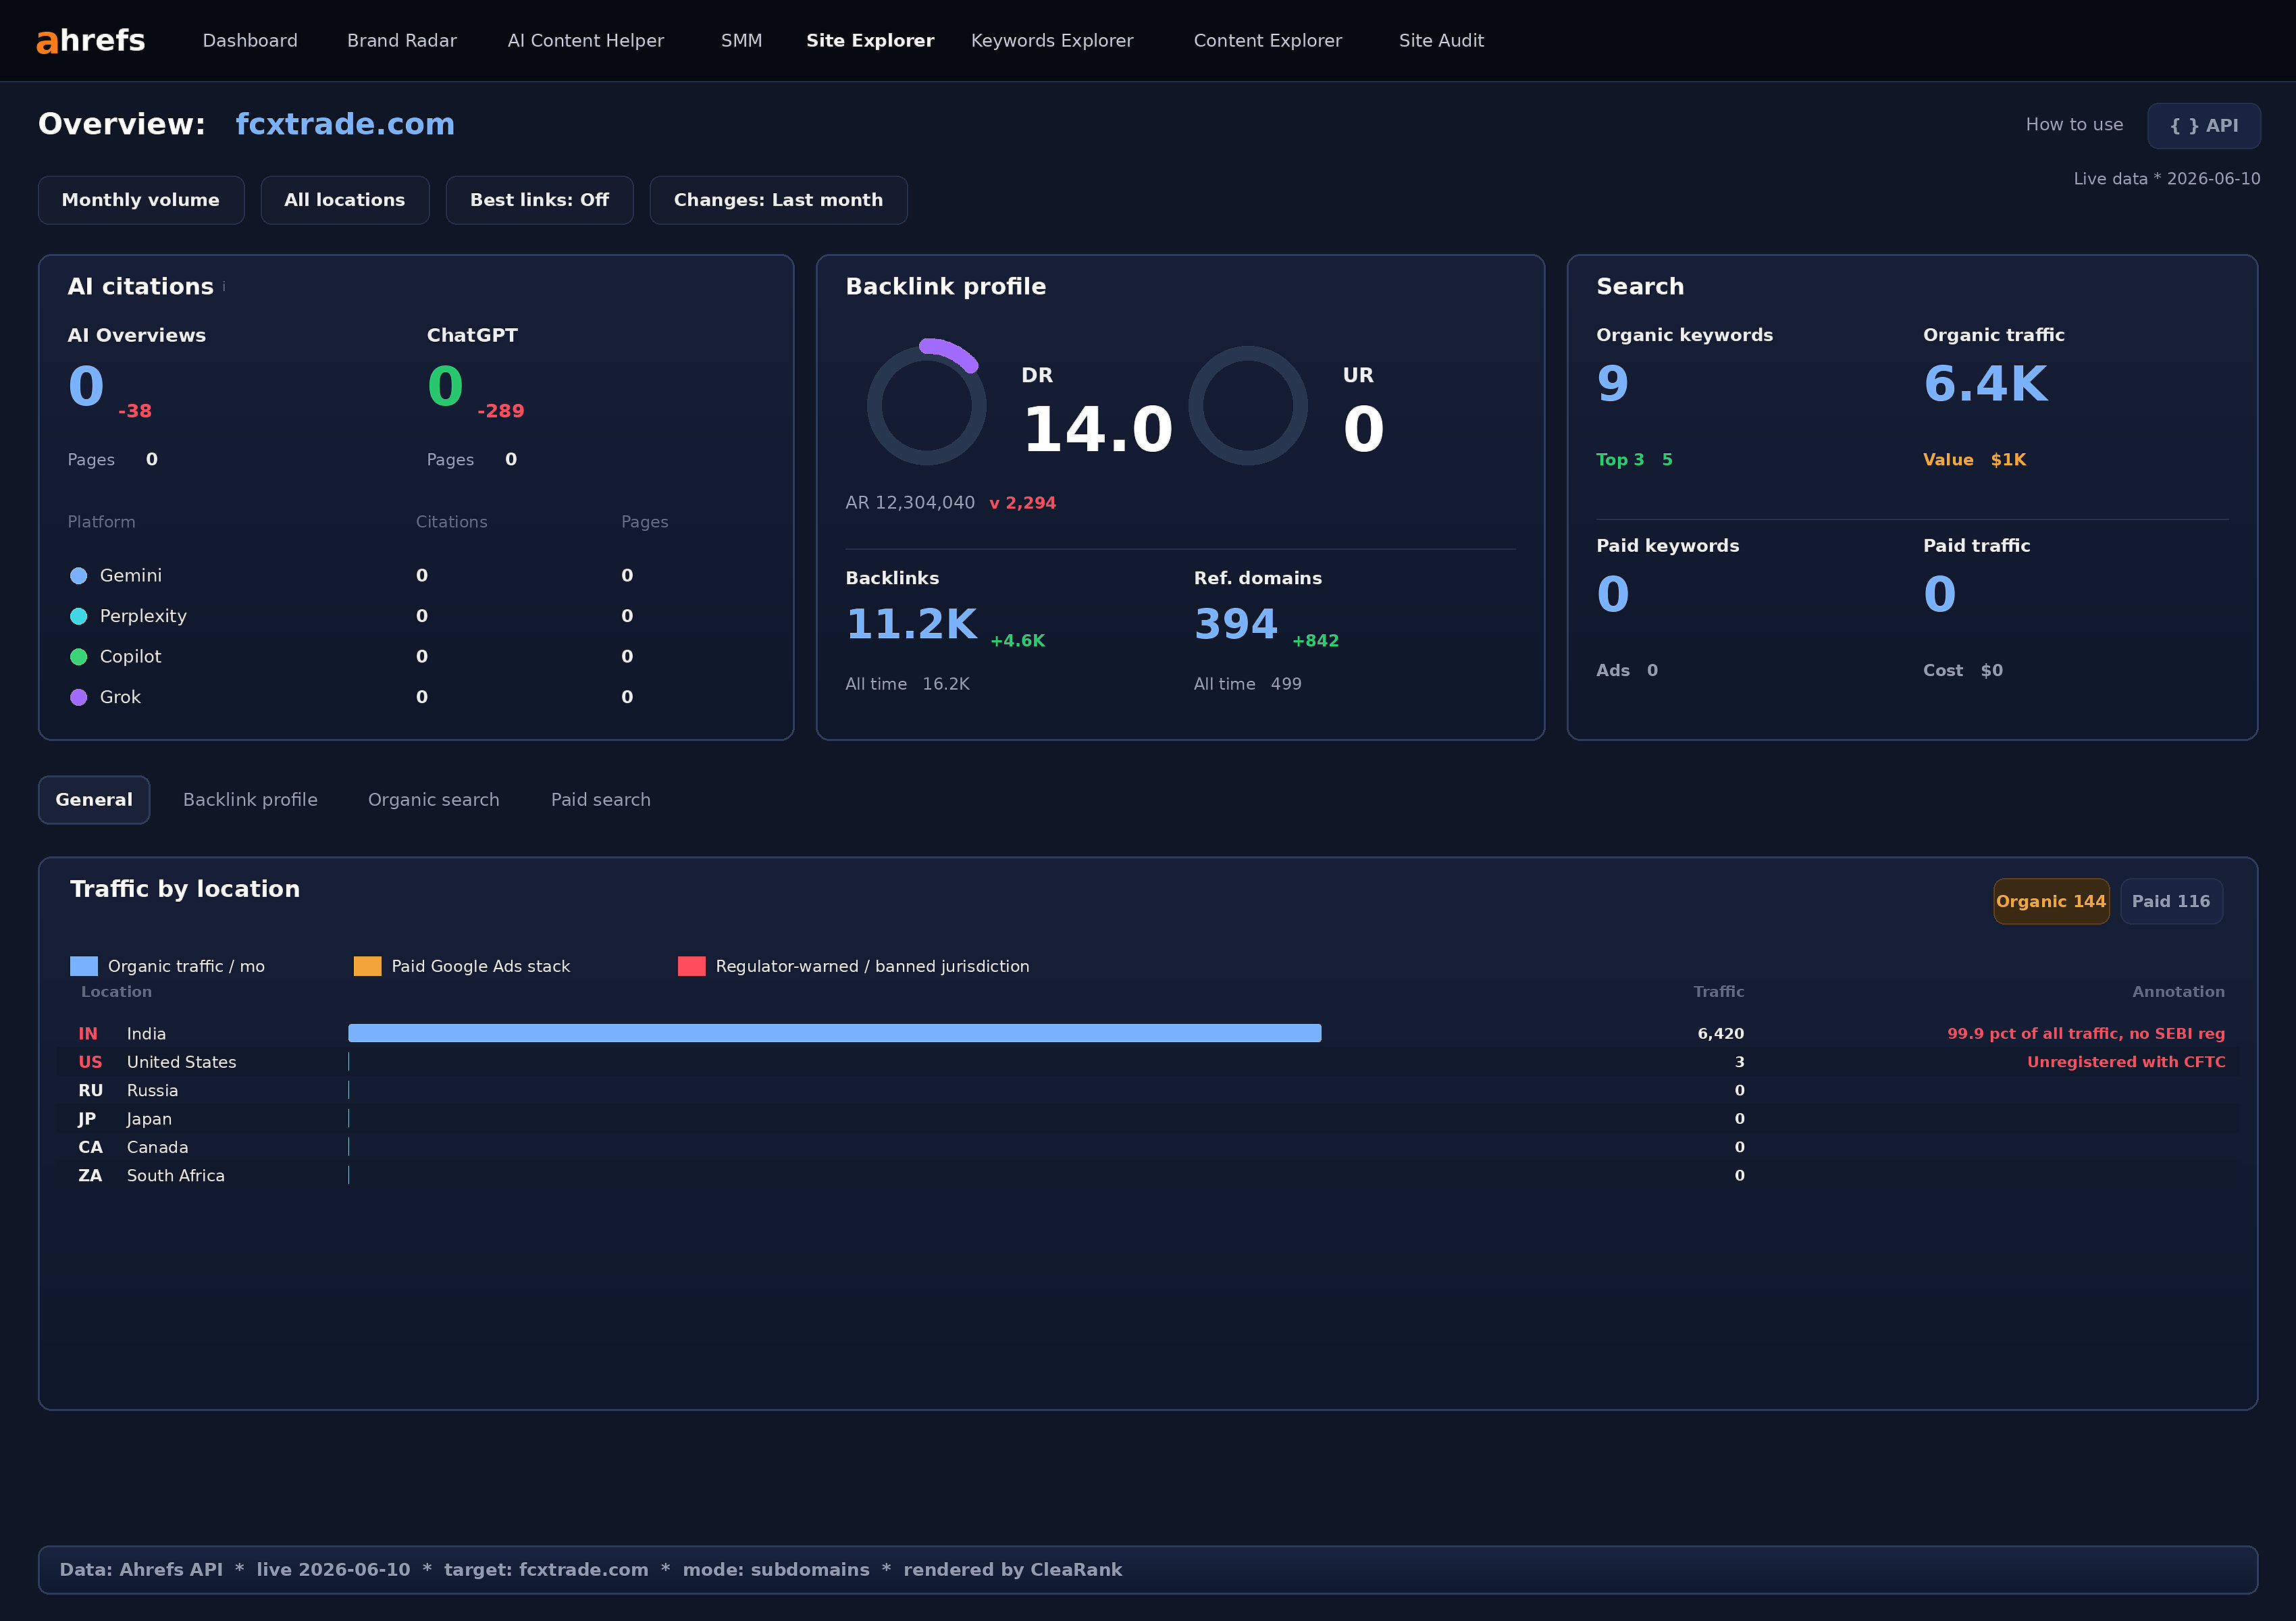Screen dimensions: 2296x1621
Task: Click the Organic keywords value 9
Action: click(x=1613, y=384)
